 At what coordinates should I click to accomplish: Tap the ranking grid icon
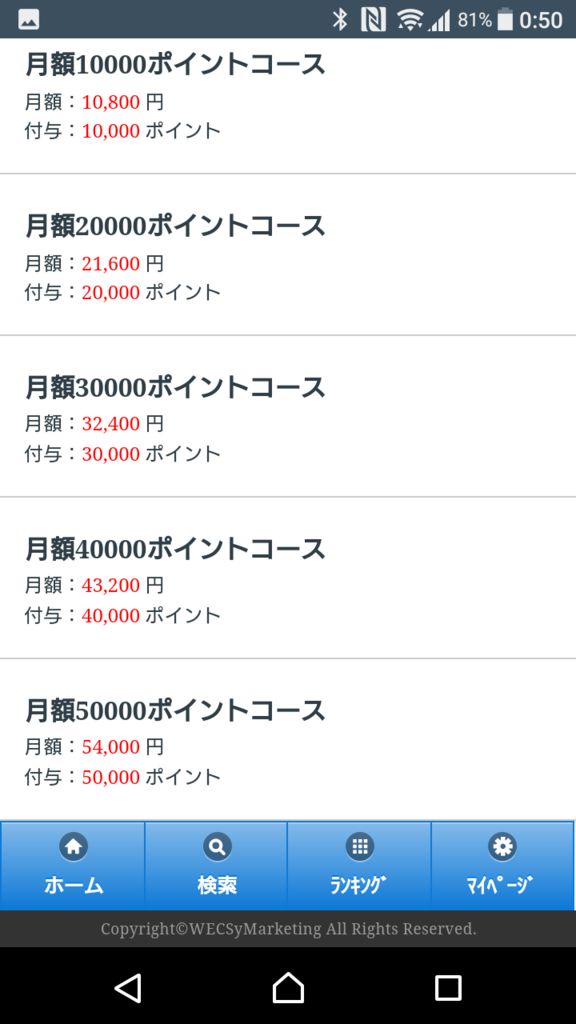(359, 847)
